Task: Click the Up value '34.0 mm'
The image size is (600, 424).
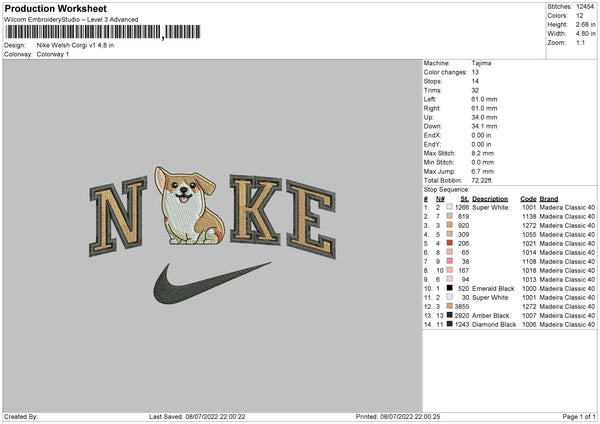Action: pos(484,117)
